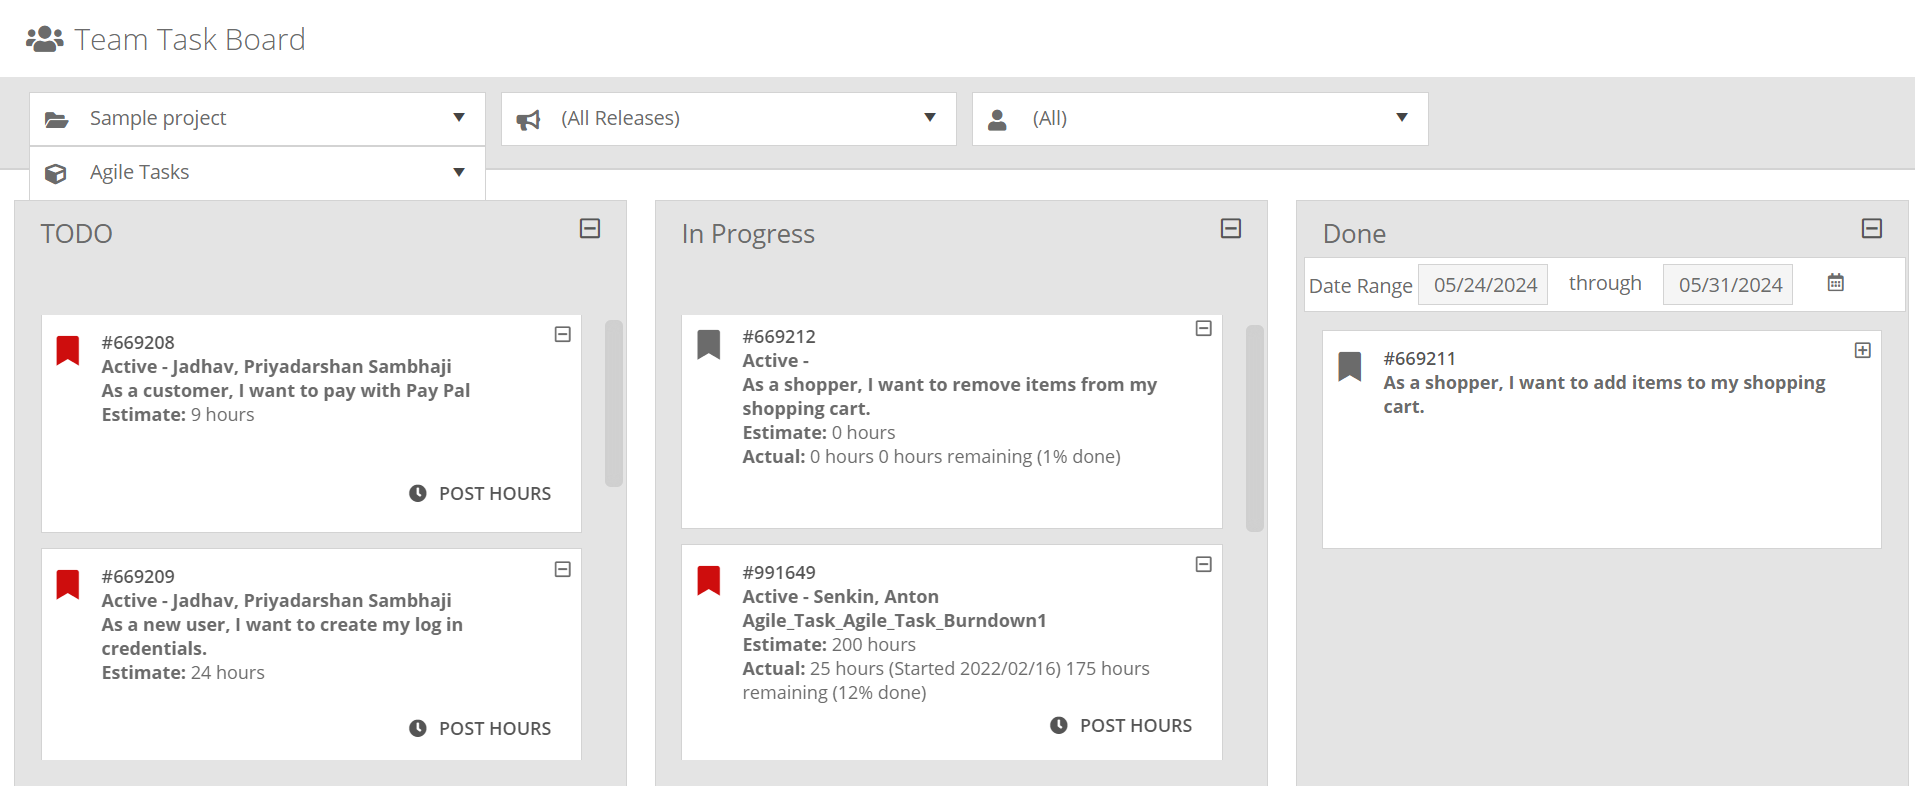Collapse the Done column
The height and width of the screenshot is (786, 1915).
click(1872, 229)
